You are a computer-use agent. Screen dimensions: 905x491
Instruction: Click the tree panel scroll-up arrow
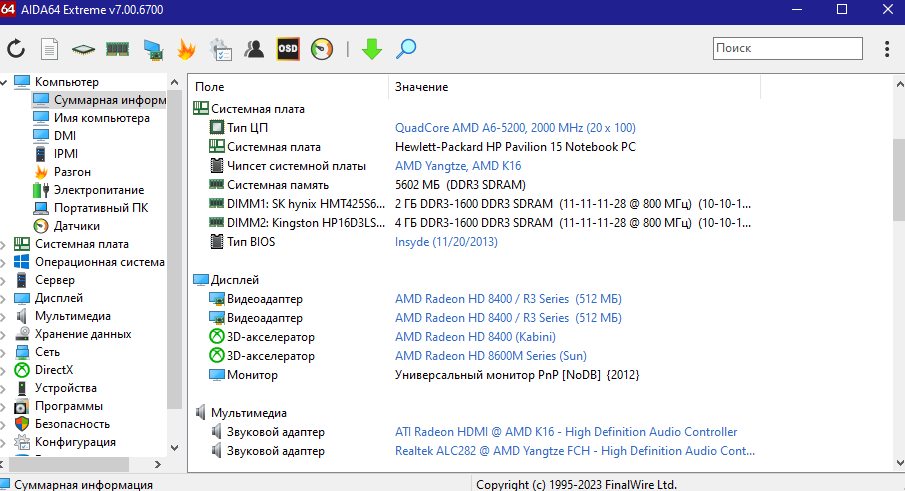175,83
